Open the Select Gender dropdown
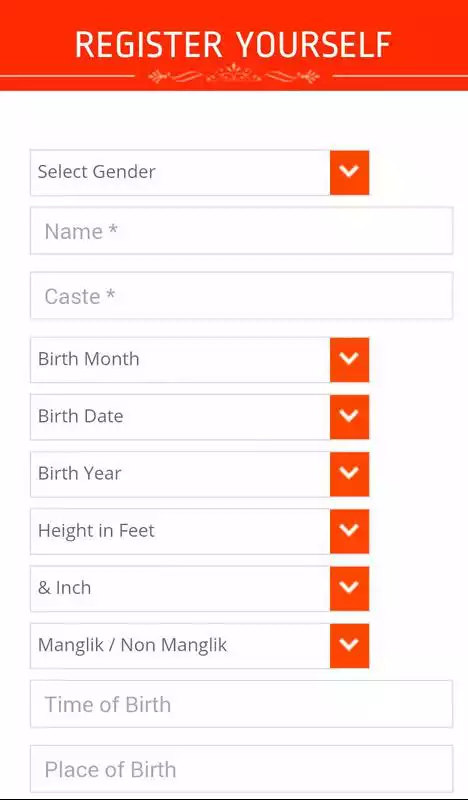The height and width of the screenshot is (800, 468). 200,172
